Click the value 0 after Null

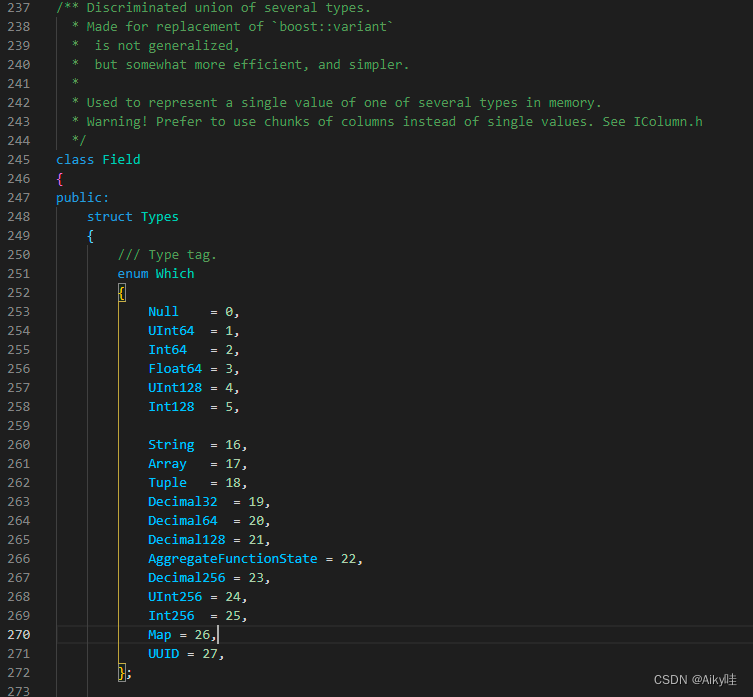pos(229,312)
